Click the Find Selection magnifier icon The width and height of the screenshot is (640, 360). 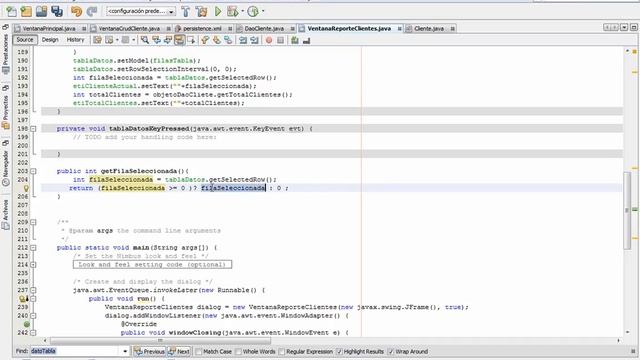[x=144, y=40]
